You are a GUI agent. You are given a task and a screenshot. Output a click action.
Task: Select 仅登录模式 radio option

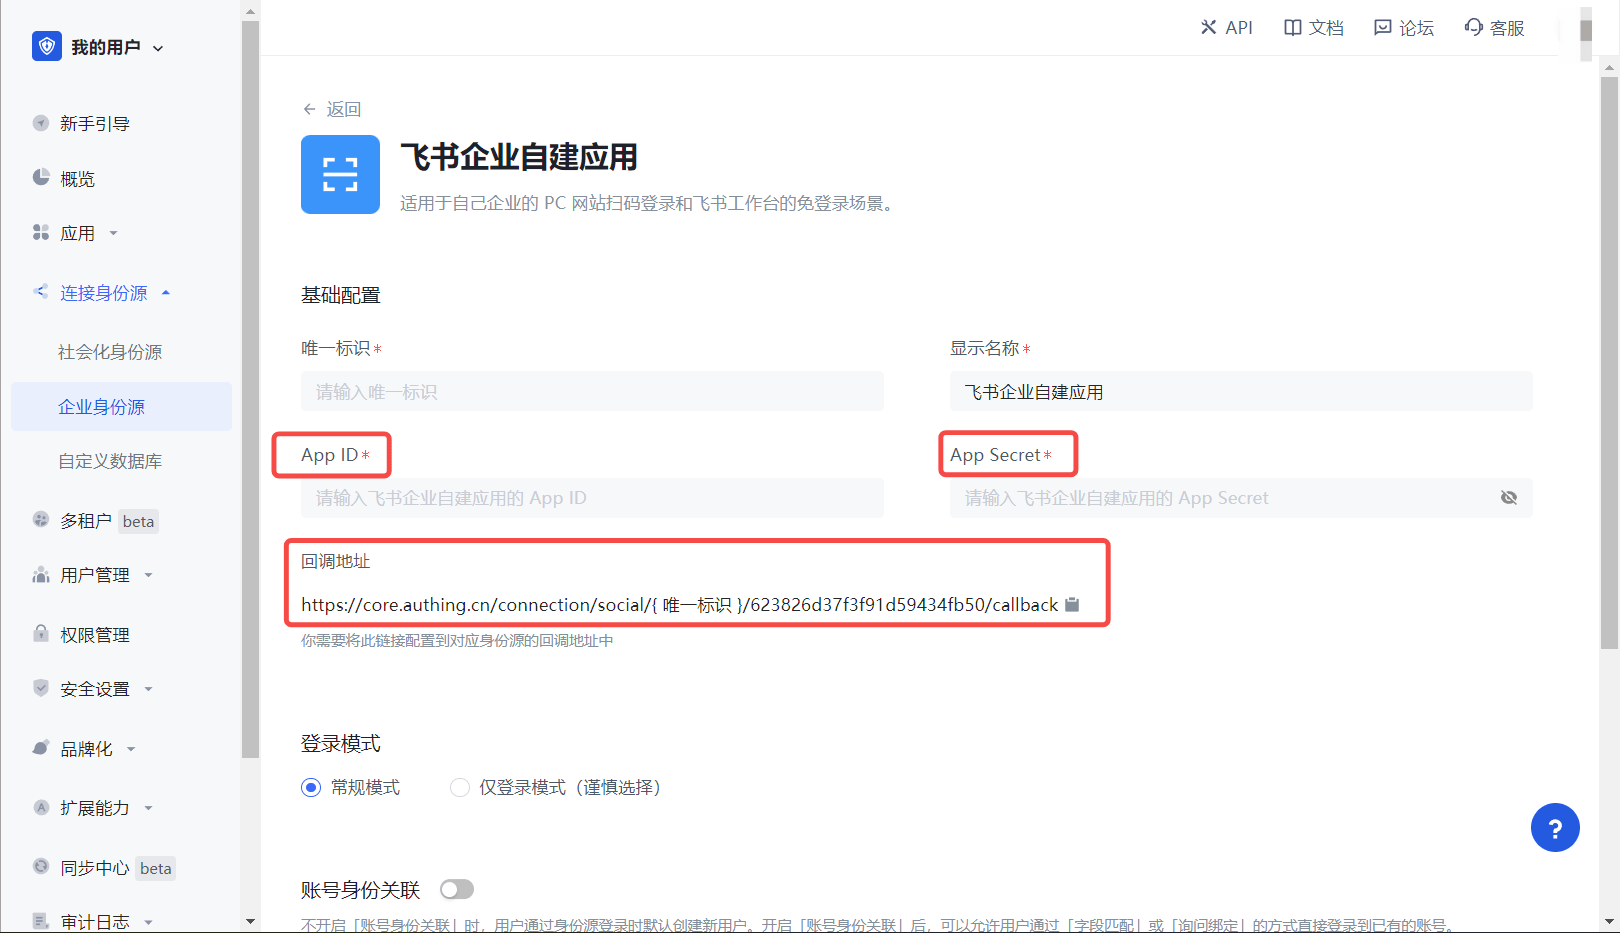tap(460, 788)
